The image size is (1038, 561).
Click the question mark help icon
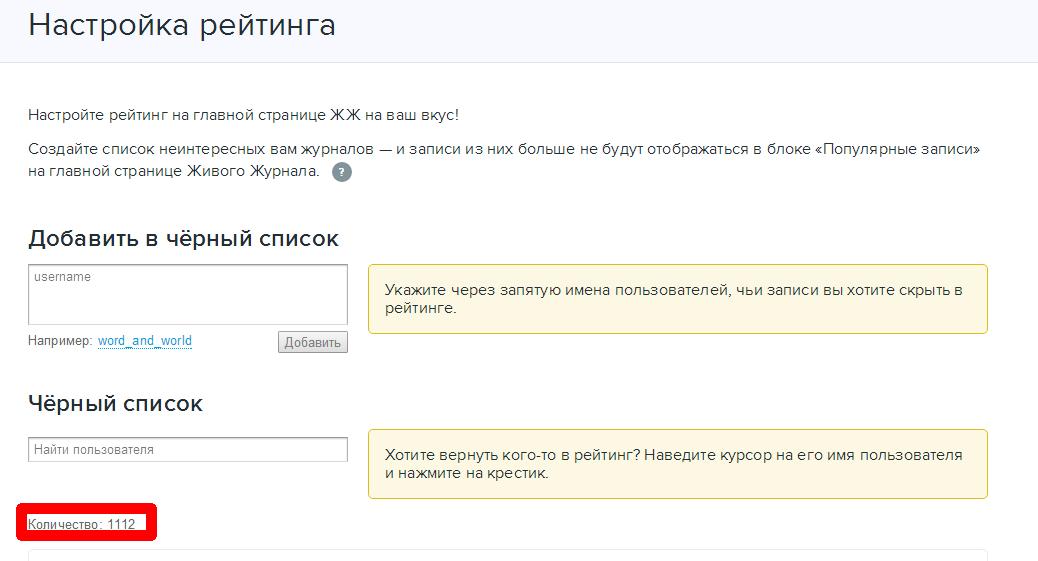click(x=342, y=172)
